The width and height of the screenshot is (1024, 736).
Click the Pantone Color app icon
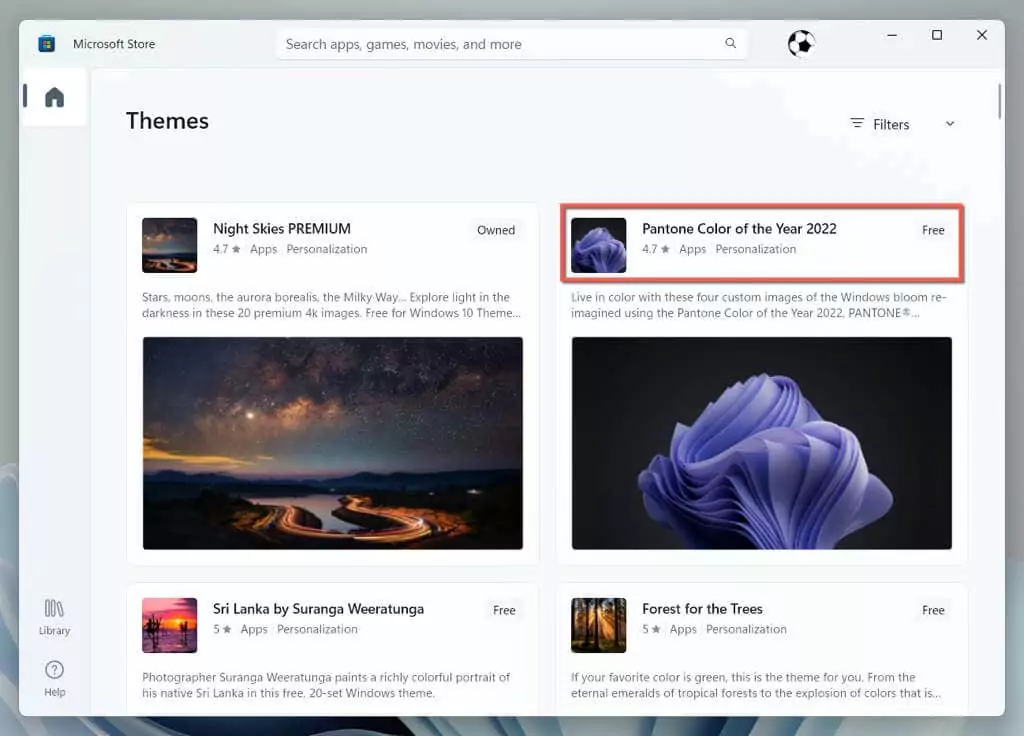598,245
